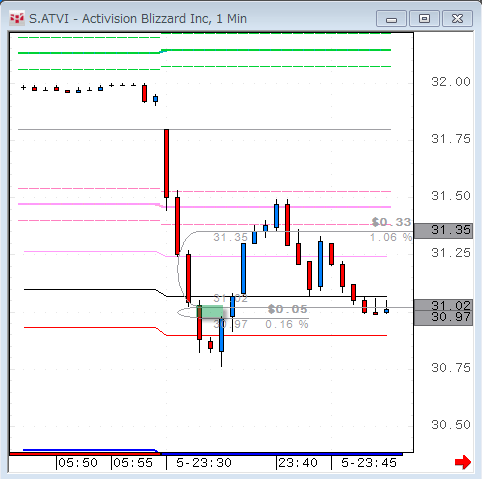Click the chart title S.ATVI Activision Blizzard

(x=138, y=19)
